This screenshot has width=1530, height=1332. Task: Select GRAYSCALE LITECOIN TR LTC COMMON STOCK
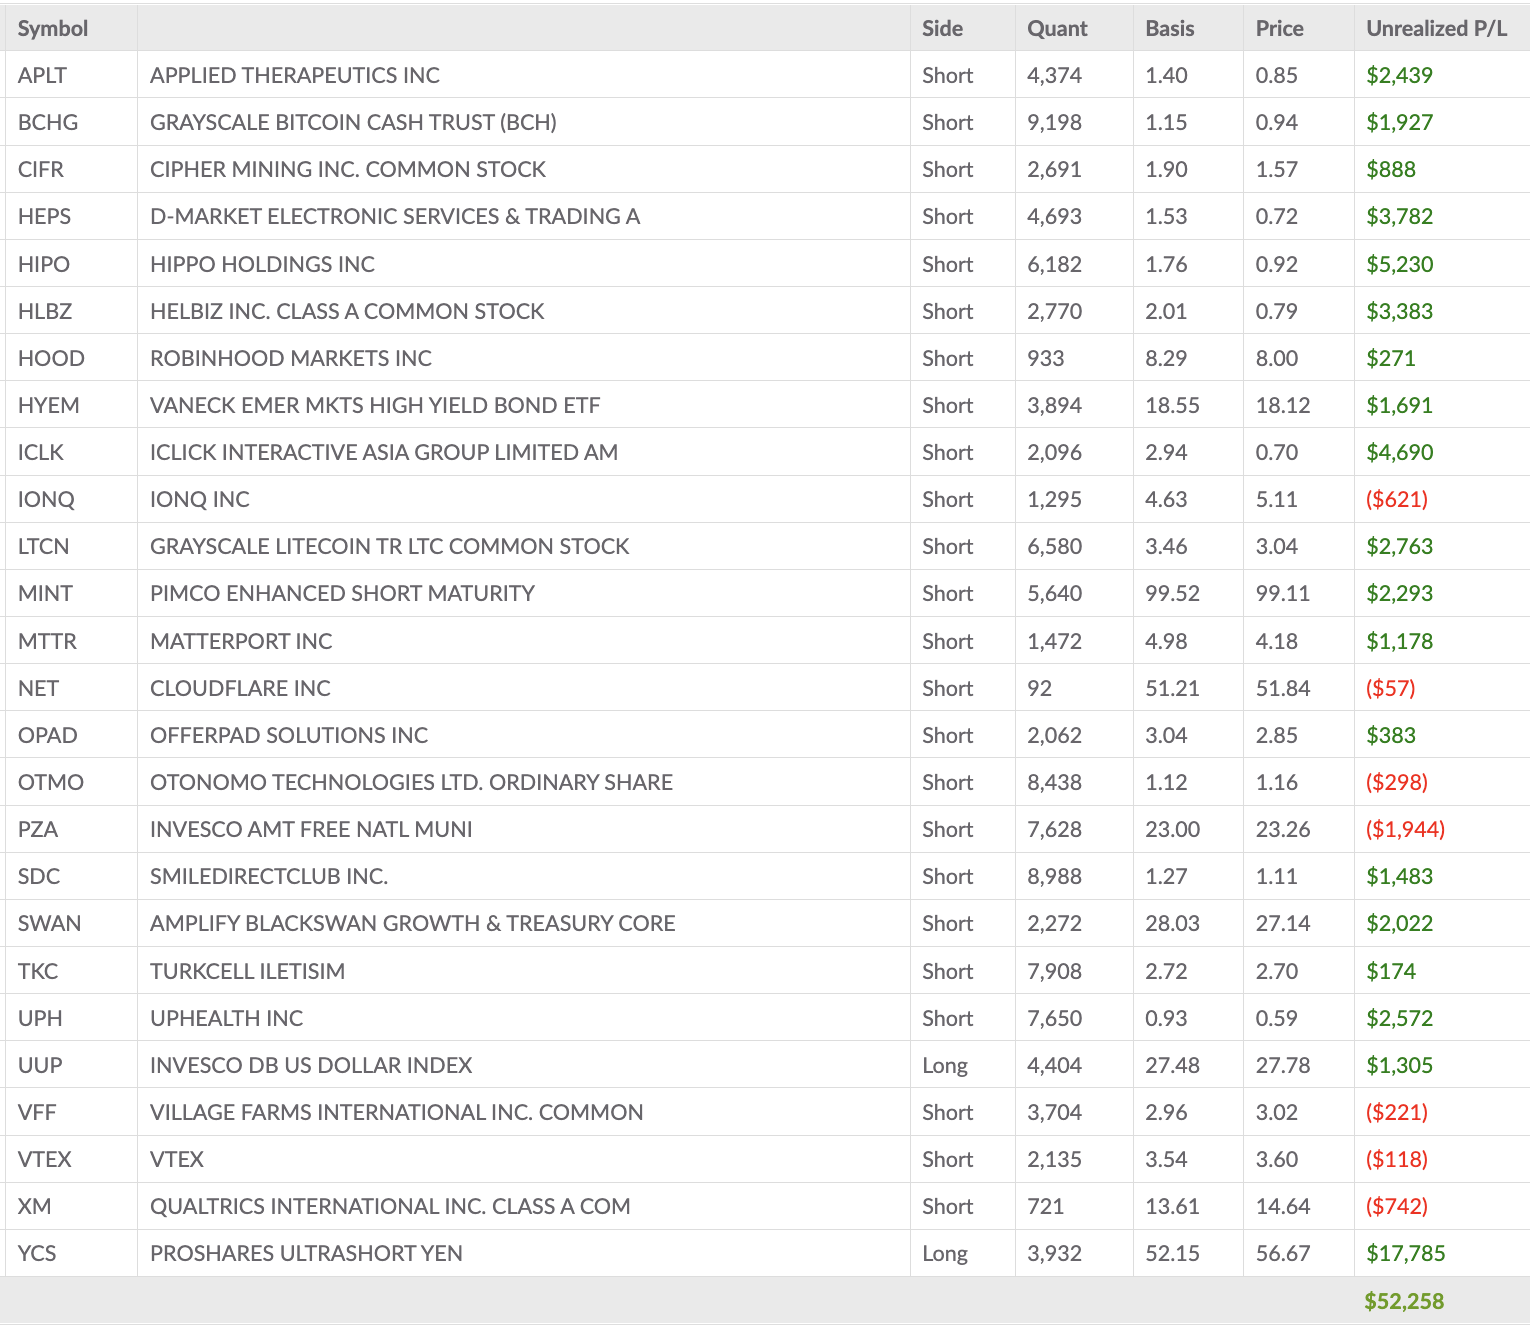[x=390, y=546]
